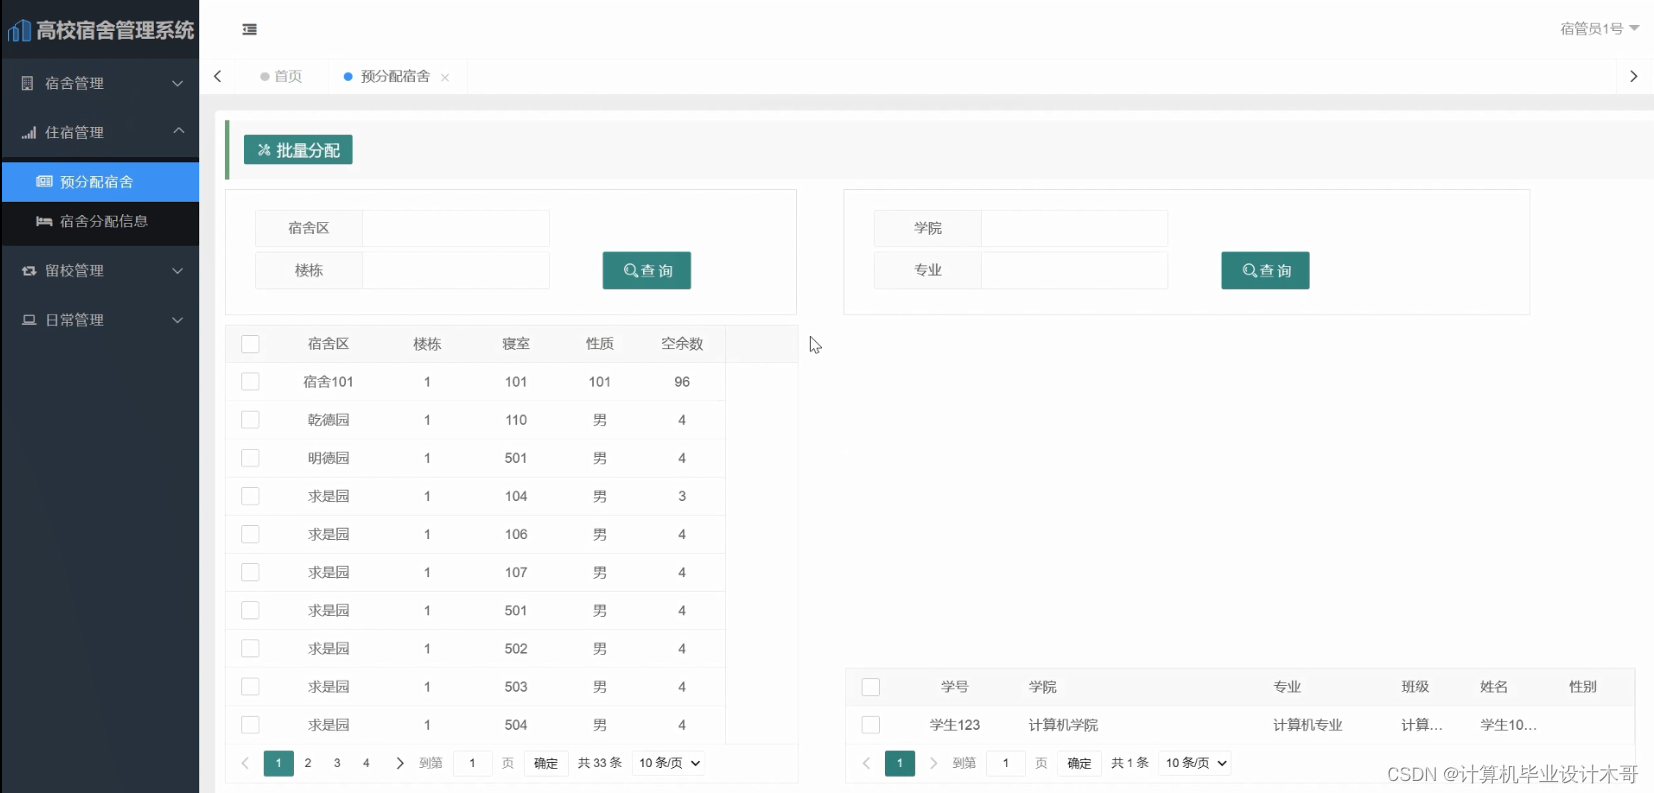Click the 预分配宿舍 sidebar icon
Screen dimensions: 1654x793
[x=44, y=182]
